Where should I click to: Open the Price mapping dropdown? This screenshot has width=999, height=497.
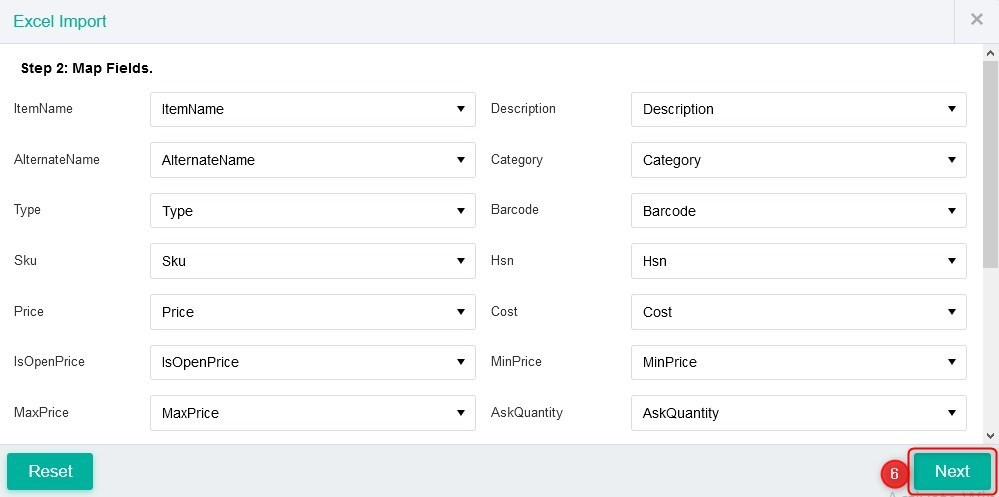pos(312,312)
